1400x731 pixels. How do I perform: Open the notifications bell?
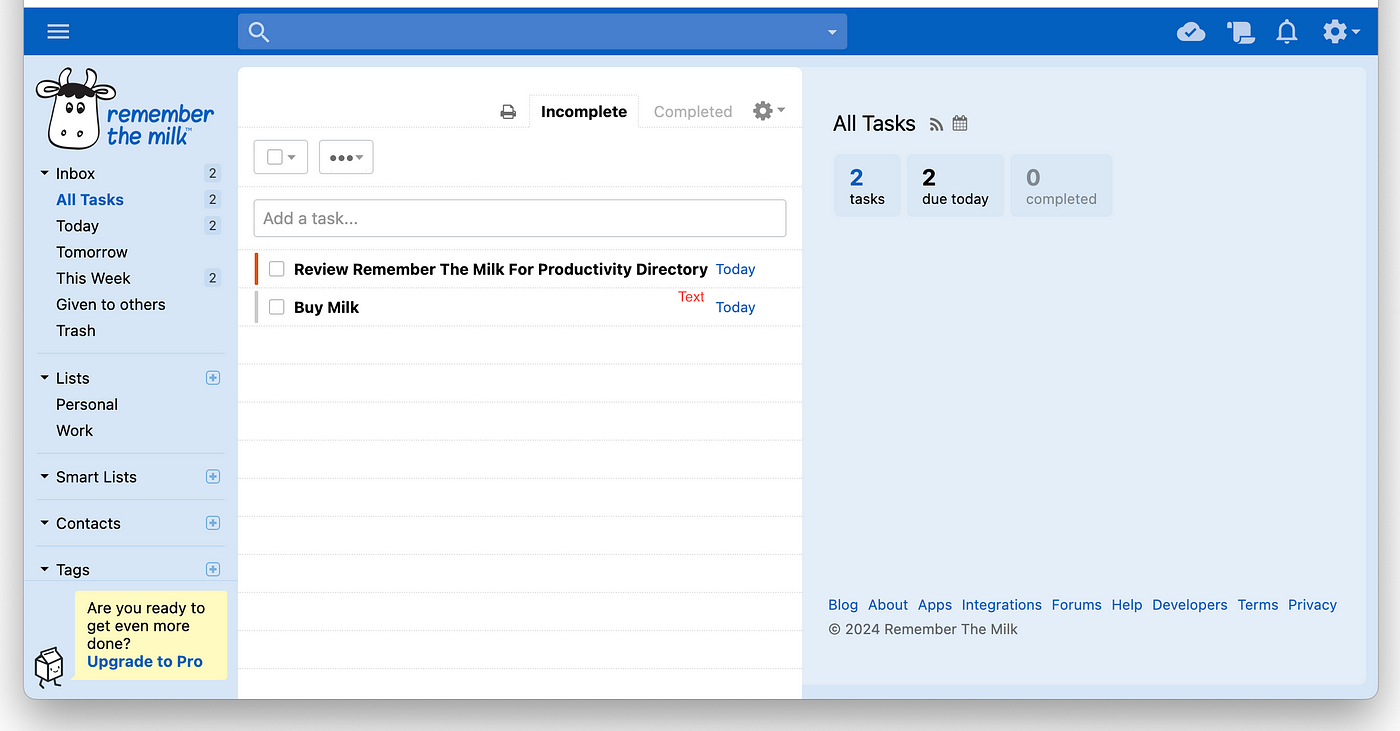tap(1287, 32)
